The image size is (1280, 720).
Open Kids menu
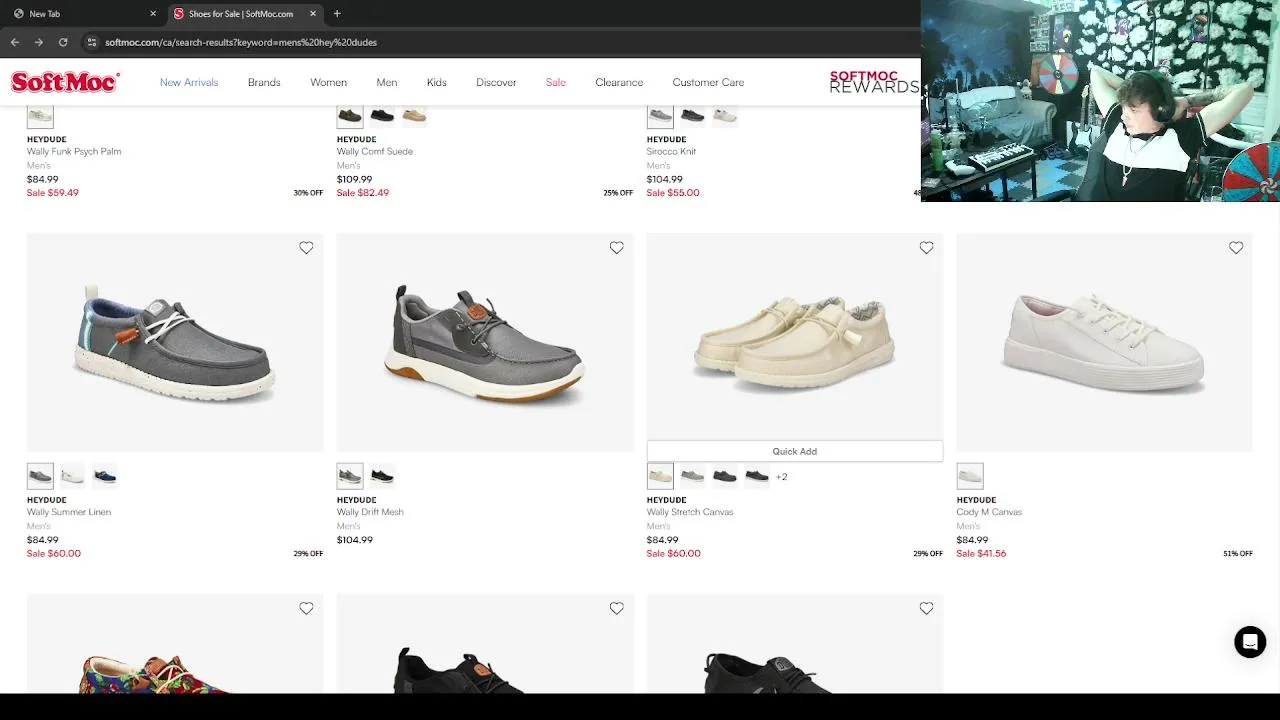tap(437, 82)
